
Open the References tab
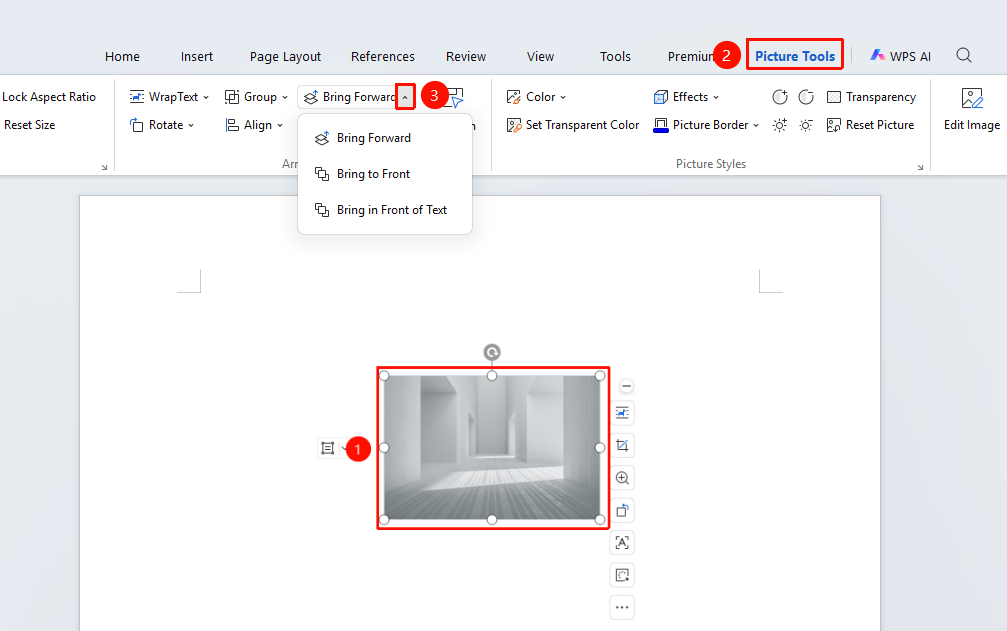click(x=383, y=56)
